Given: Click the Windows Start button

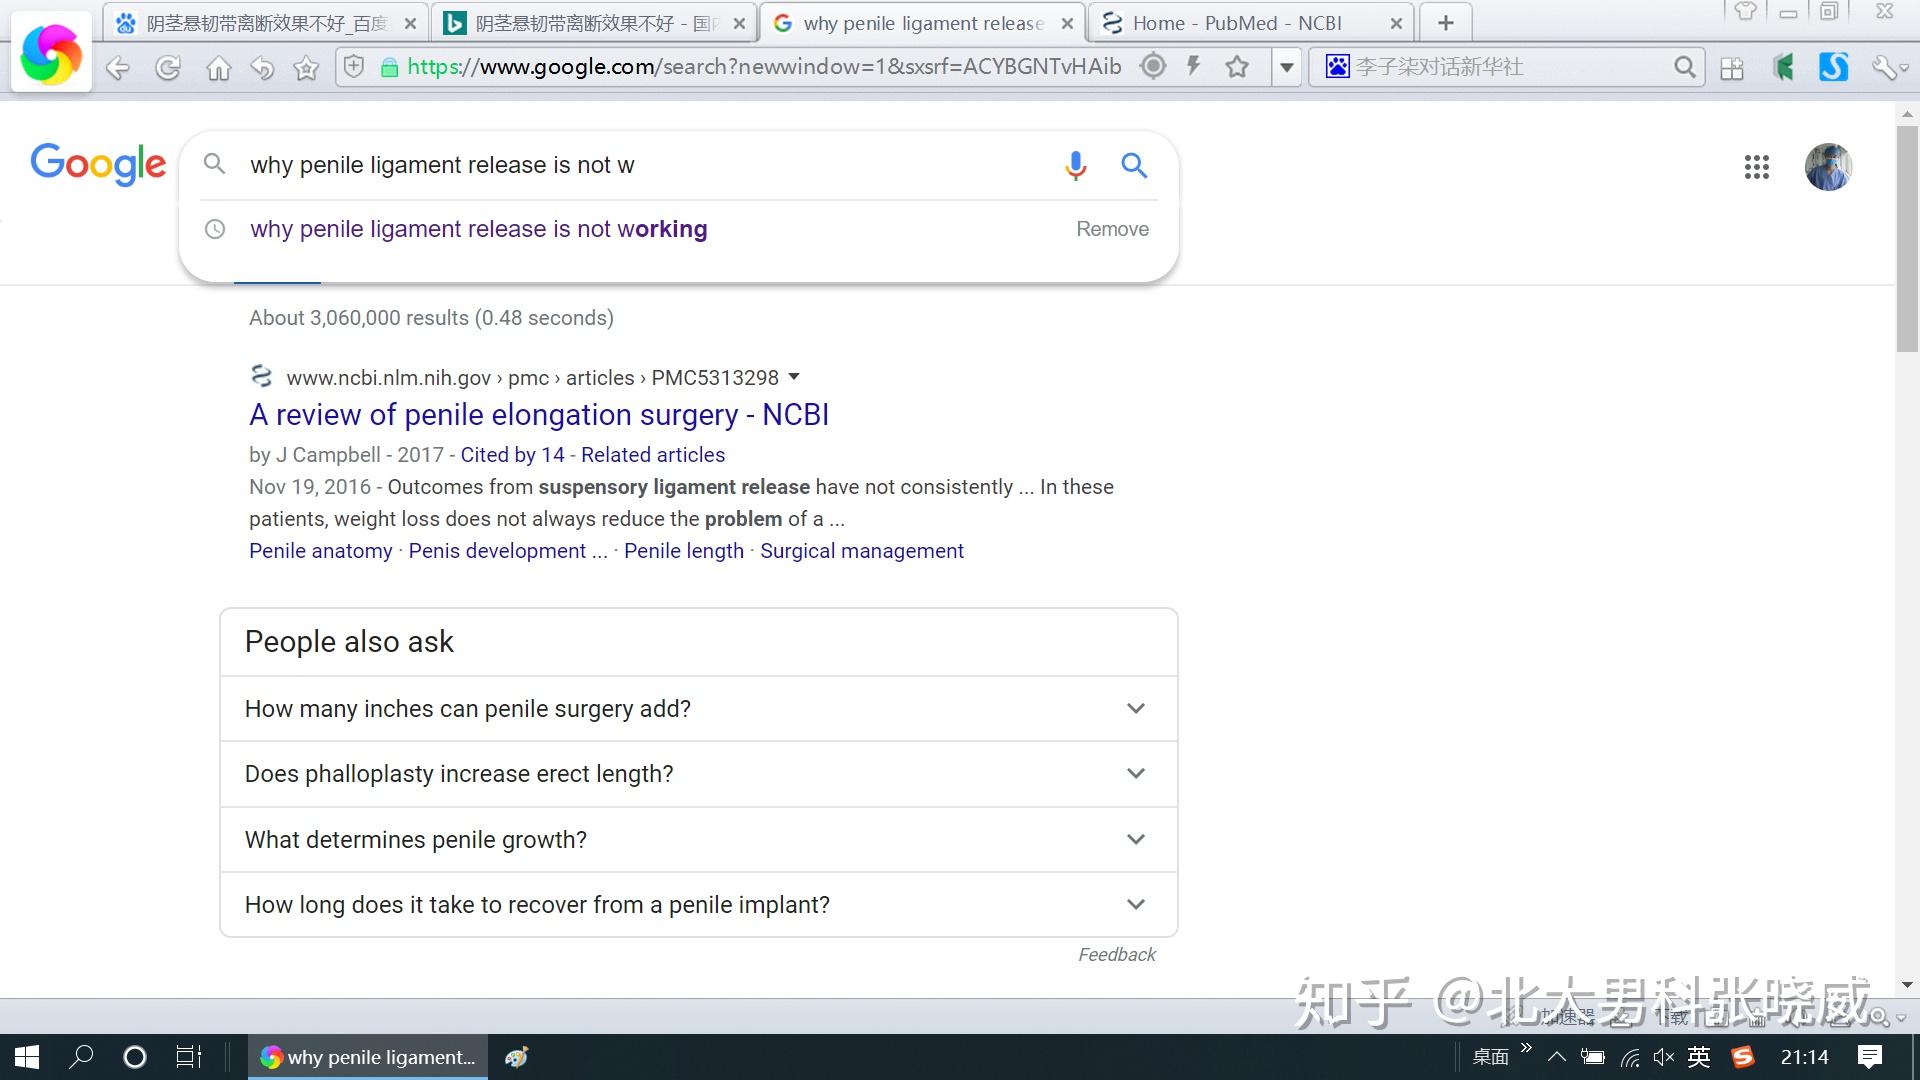Looking at the screenshot, I should [27, 1057].
